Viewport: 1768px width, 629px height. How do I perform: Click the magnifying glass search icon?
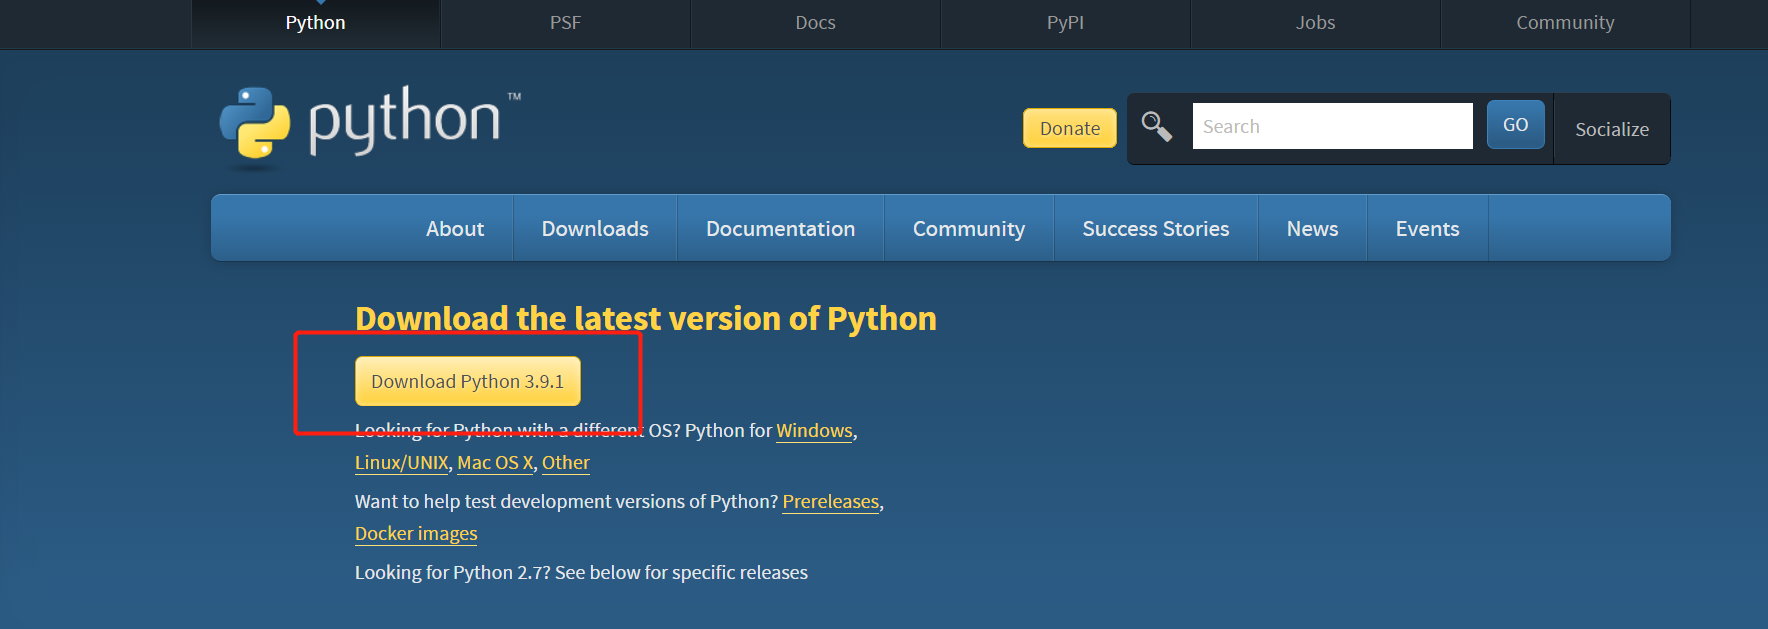pyautogui.click(x=1157, y=126)
